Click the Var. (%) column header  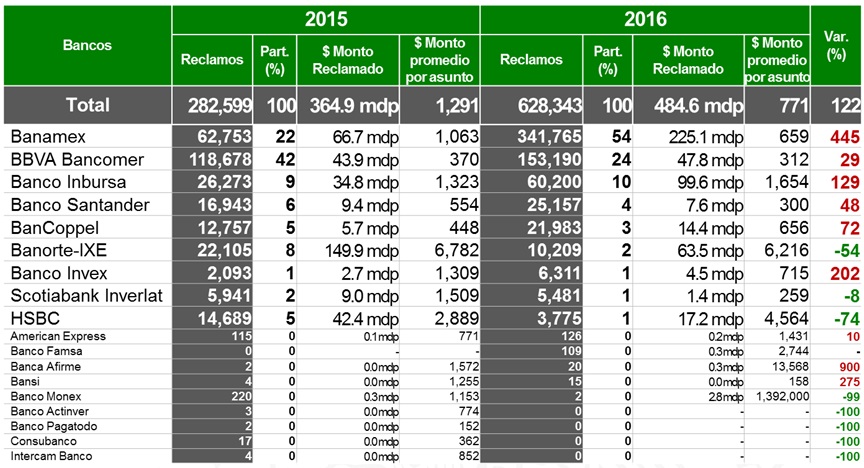pyautogui.click(x=836, y=45)
